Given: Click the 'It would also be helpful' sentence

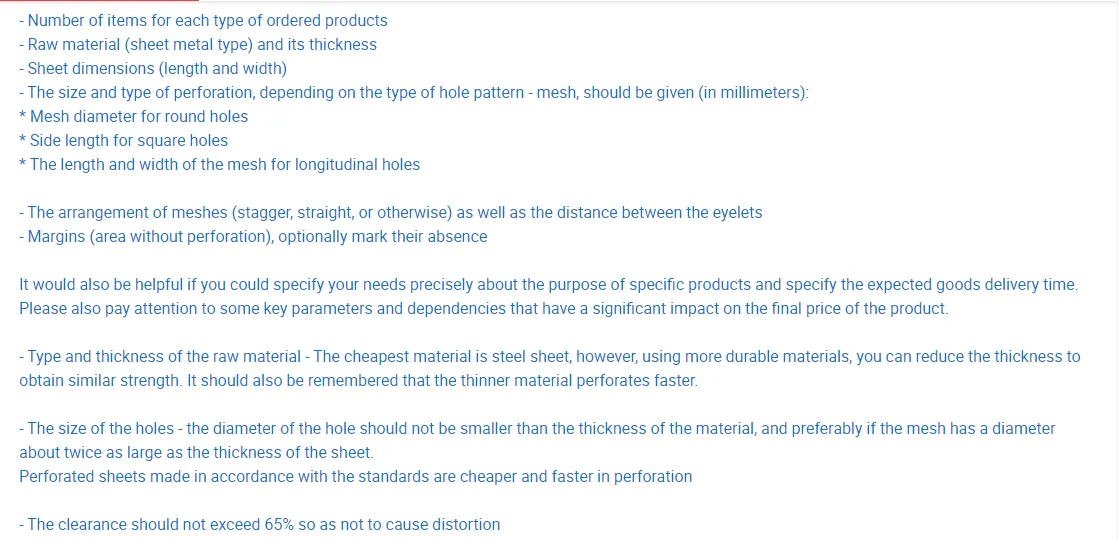Looking at the screenshot, I should [x=400, y=285].
